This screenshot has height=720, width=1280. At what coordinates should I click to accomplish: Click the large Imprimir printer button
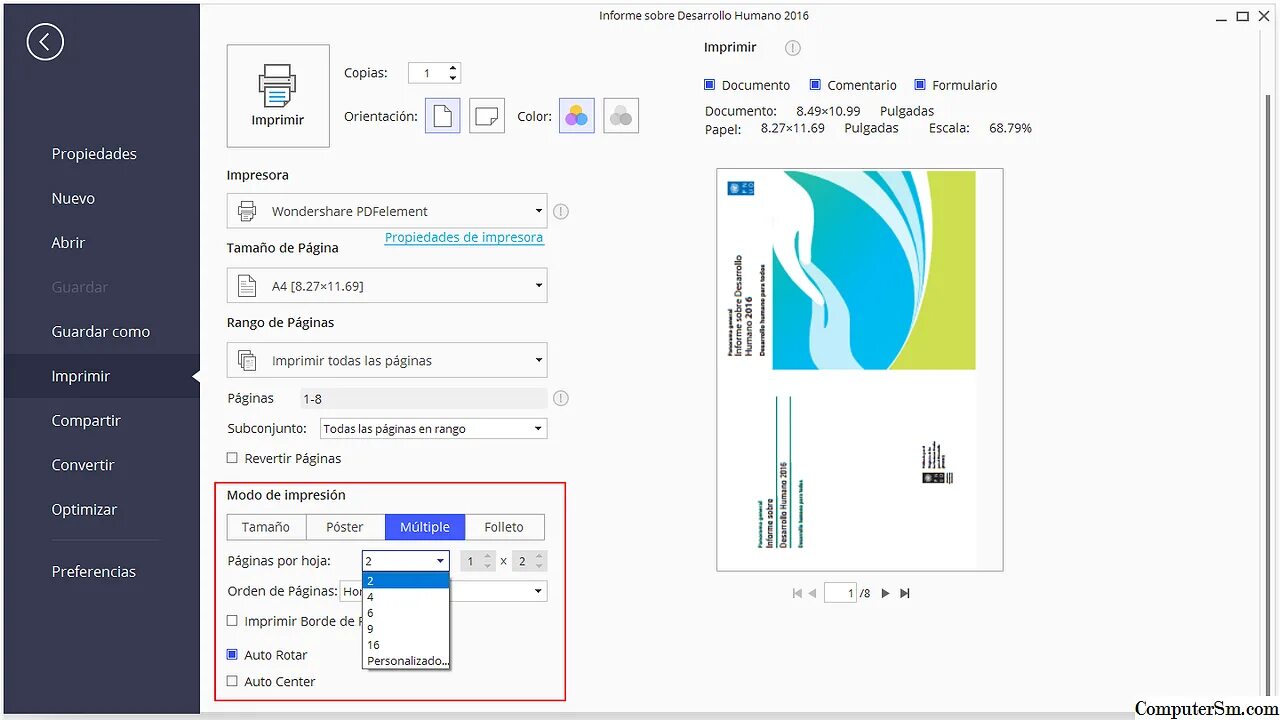tap(278, 96)
